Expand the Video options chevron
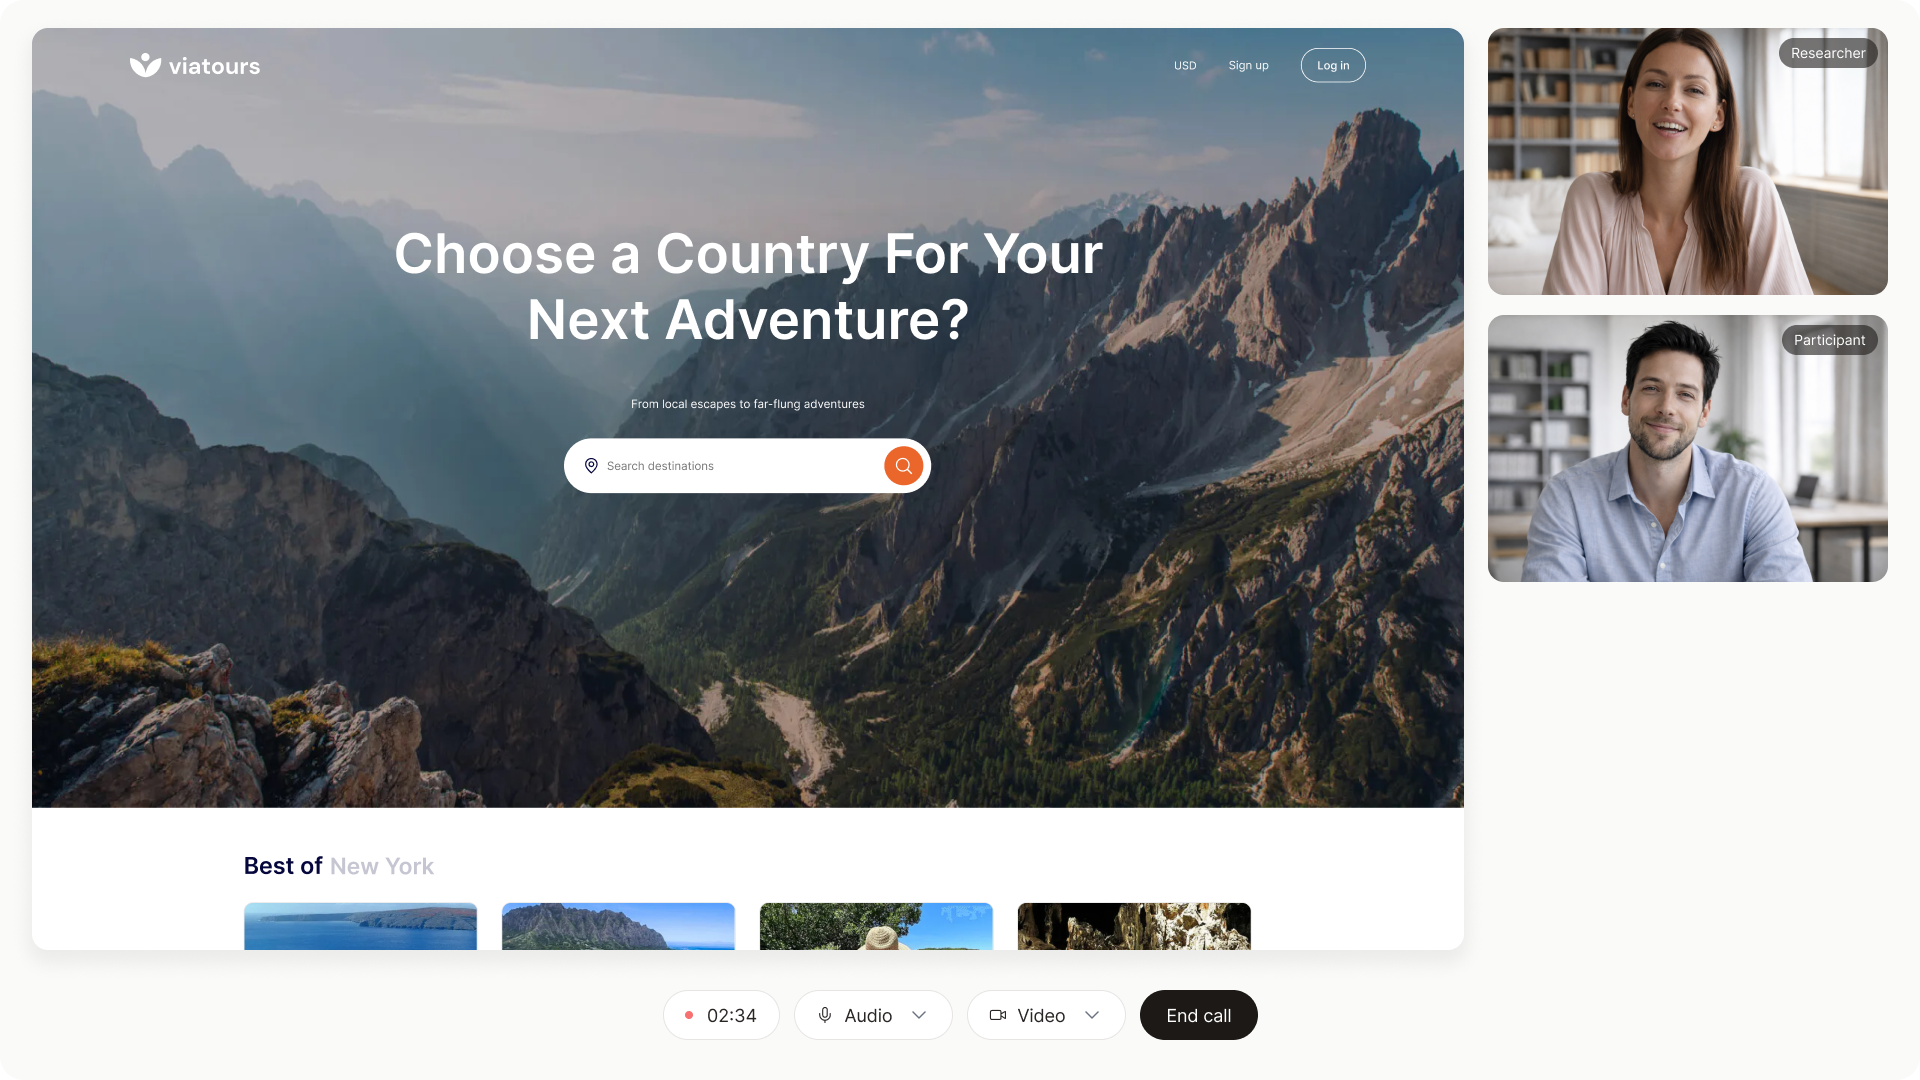The image size is (1920, 1080). pyautogui.click(x=1092, y=1015)
